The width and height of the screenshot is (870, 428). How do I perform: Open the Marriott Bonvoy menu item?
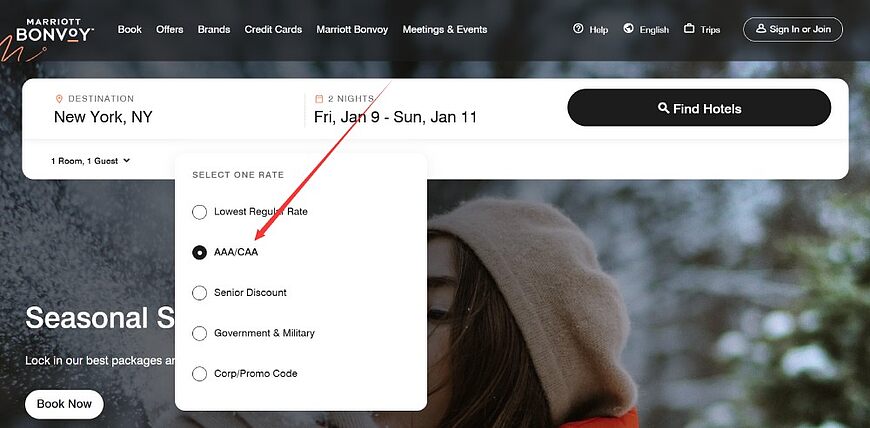click(352, 29)
